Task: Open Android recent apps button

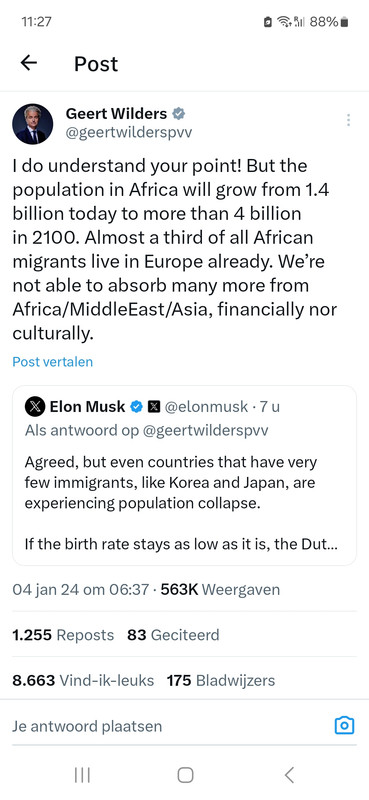Action: [82, 775]
